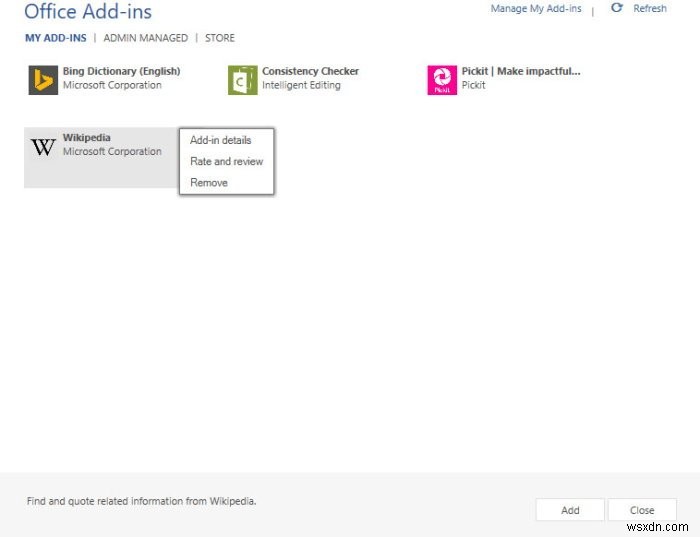Click the Consistency Checker green icon
700x537 pixels.
click(242, 80)
